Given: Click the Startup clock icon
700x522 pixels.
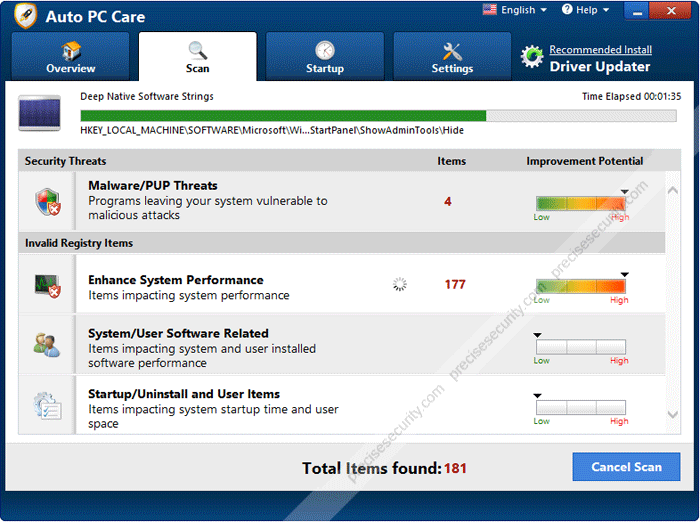Looking at the screenshot, I should pos(325,50).
